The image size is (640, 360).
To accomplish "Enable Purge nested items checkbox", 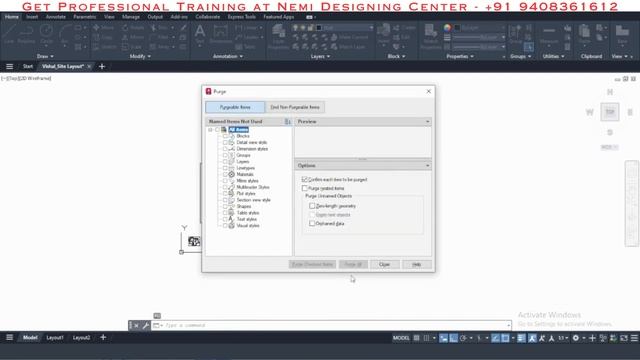I will 304,188.
